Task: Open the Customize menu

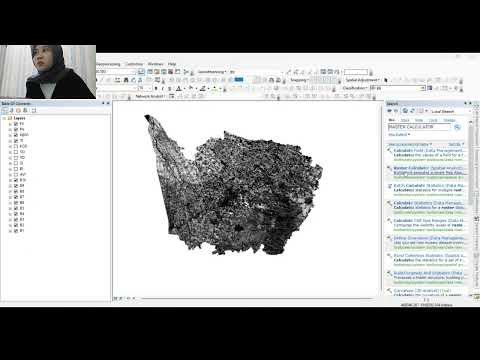Action: [x=134, y=64]
